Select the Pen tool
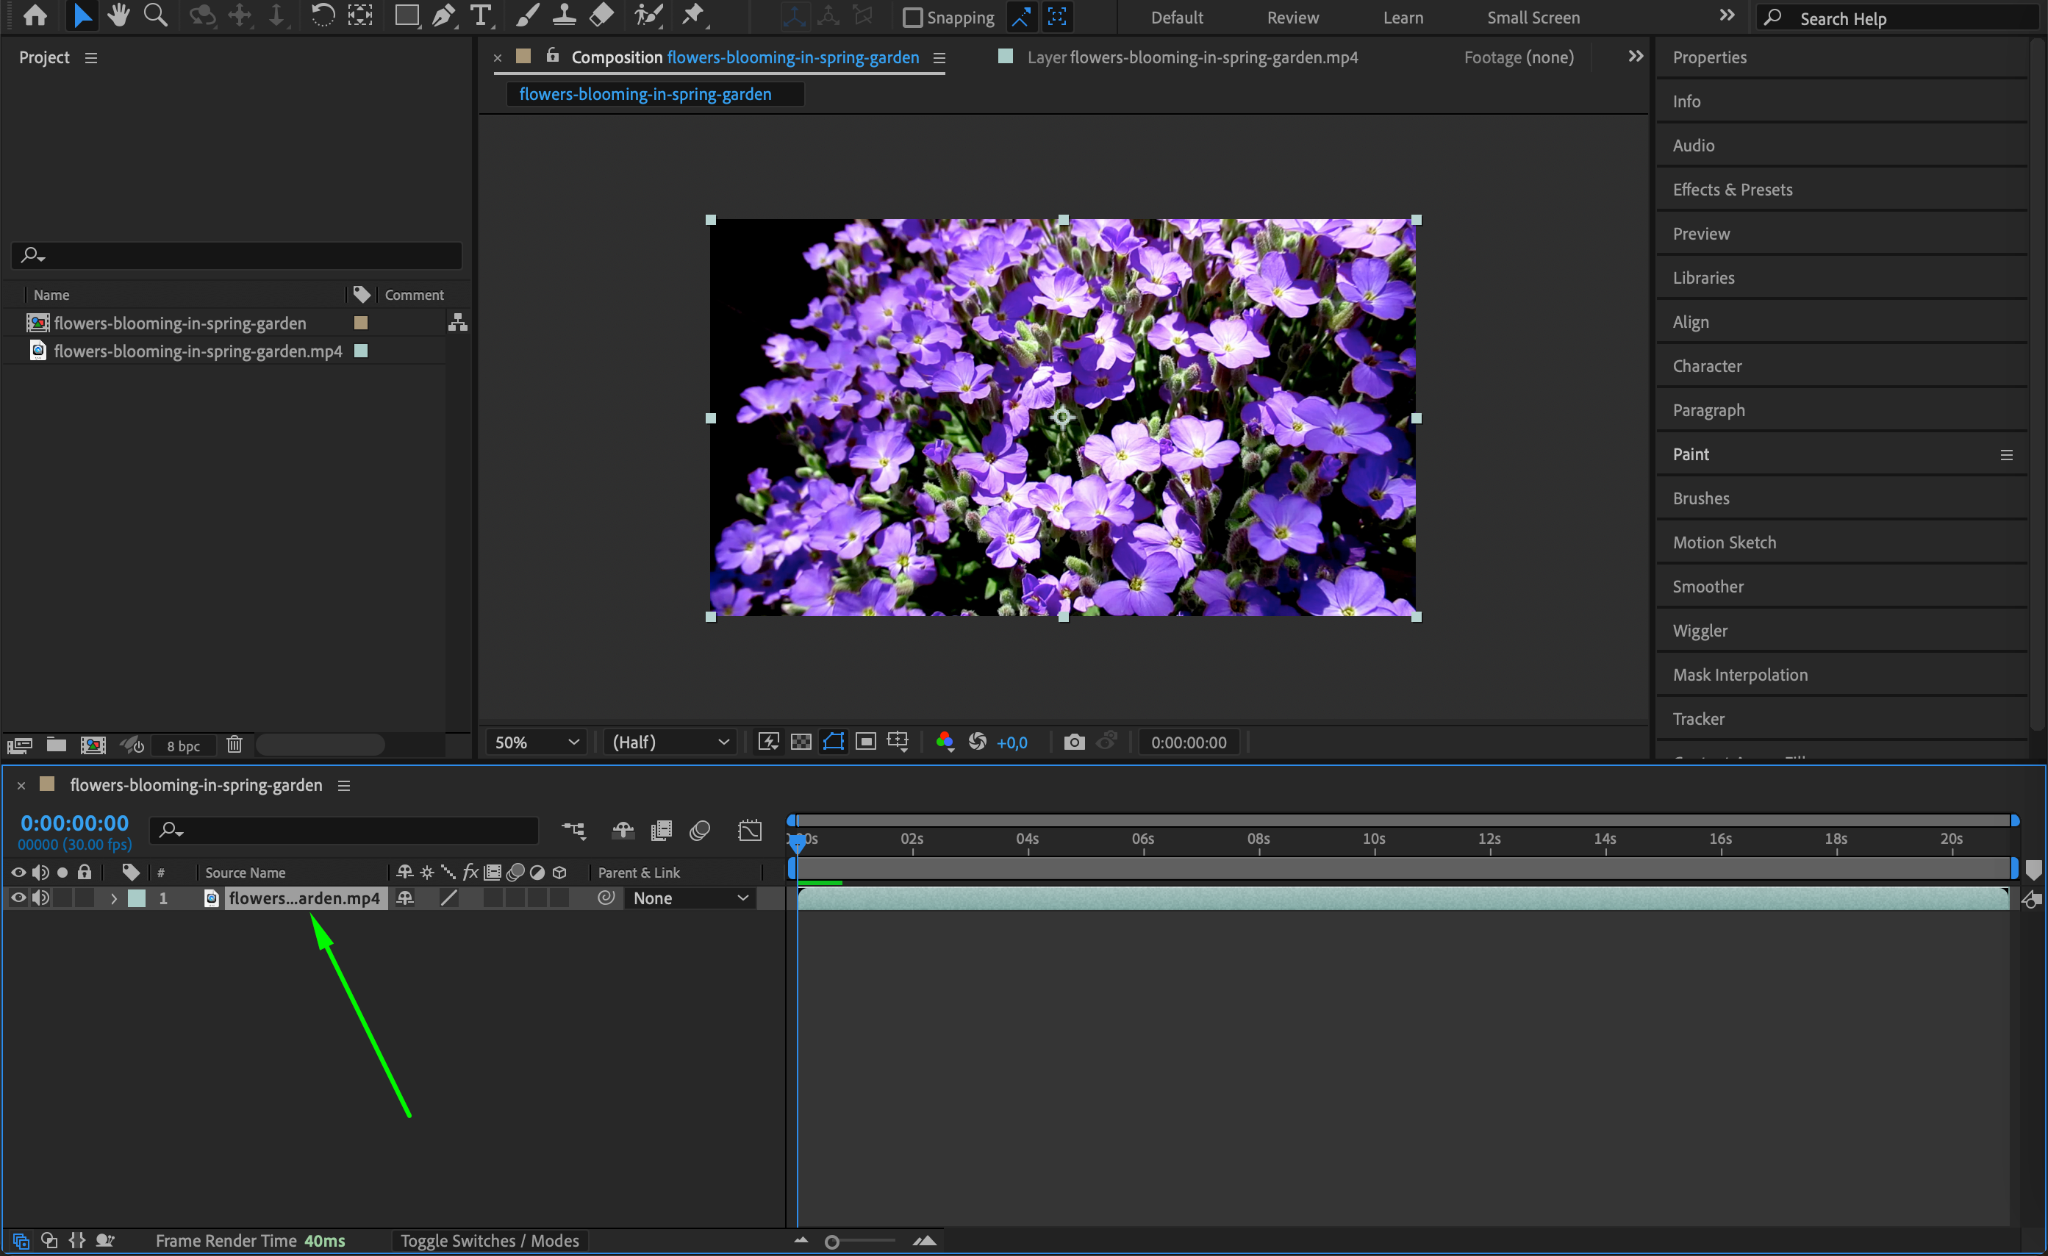 443,15
